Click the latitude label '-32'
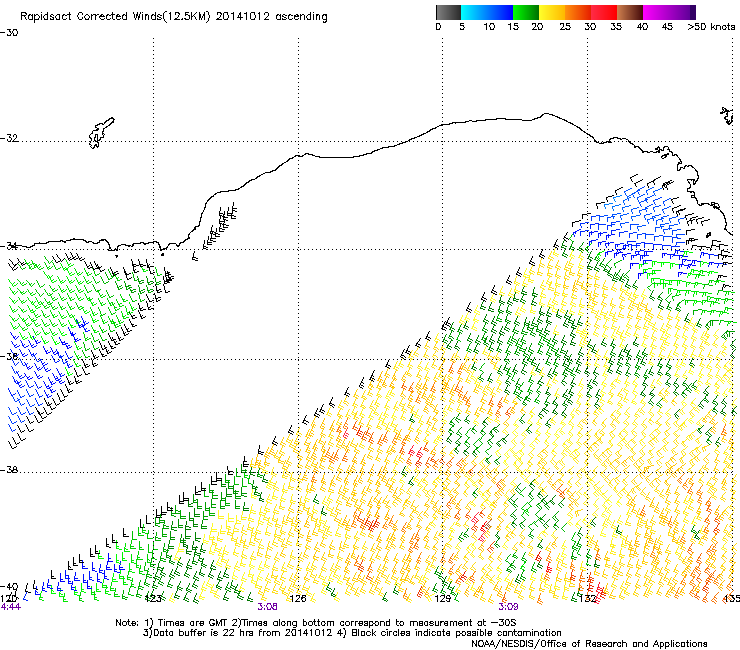The image size is (740, 650). (x=9, y=138)
